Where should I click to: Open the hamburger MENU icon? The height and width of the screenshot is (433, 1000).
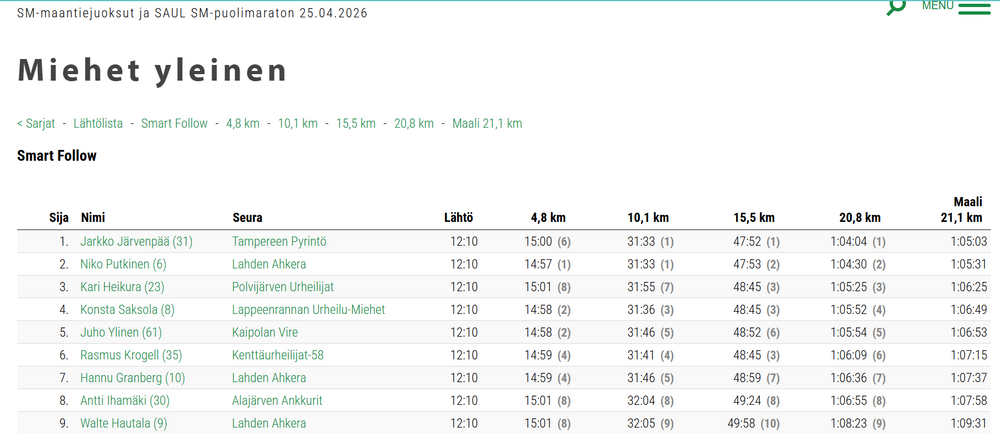coord(973,8)
